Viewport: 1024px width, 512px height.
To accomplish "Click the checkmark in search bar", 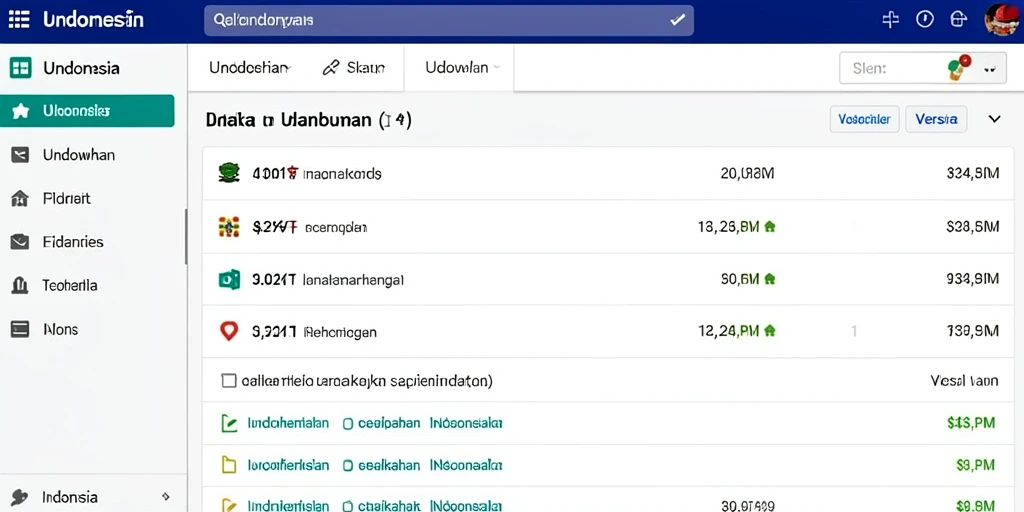I will pos(677,20).
